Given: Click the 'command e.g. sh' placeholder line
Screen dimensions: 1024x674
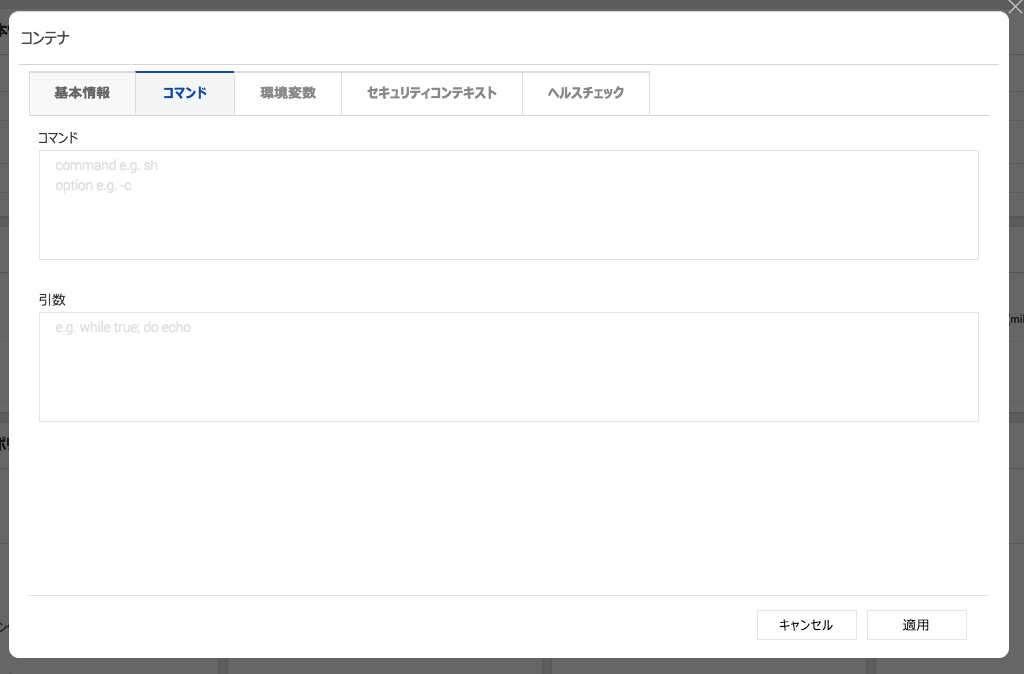Looking at the screenshot, I should tap(107, 165).
